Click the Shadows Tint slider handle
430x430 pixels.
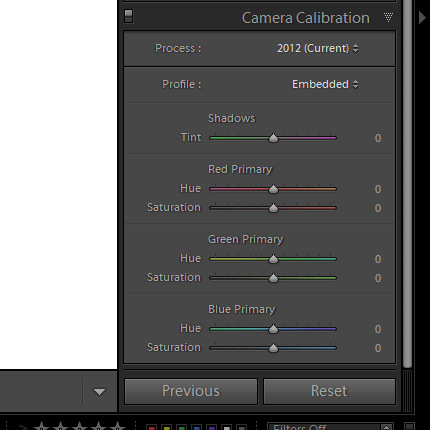(273, 138)
